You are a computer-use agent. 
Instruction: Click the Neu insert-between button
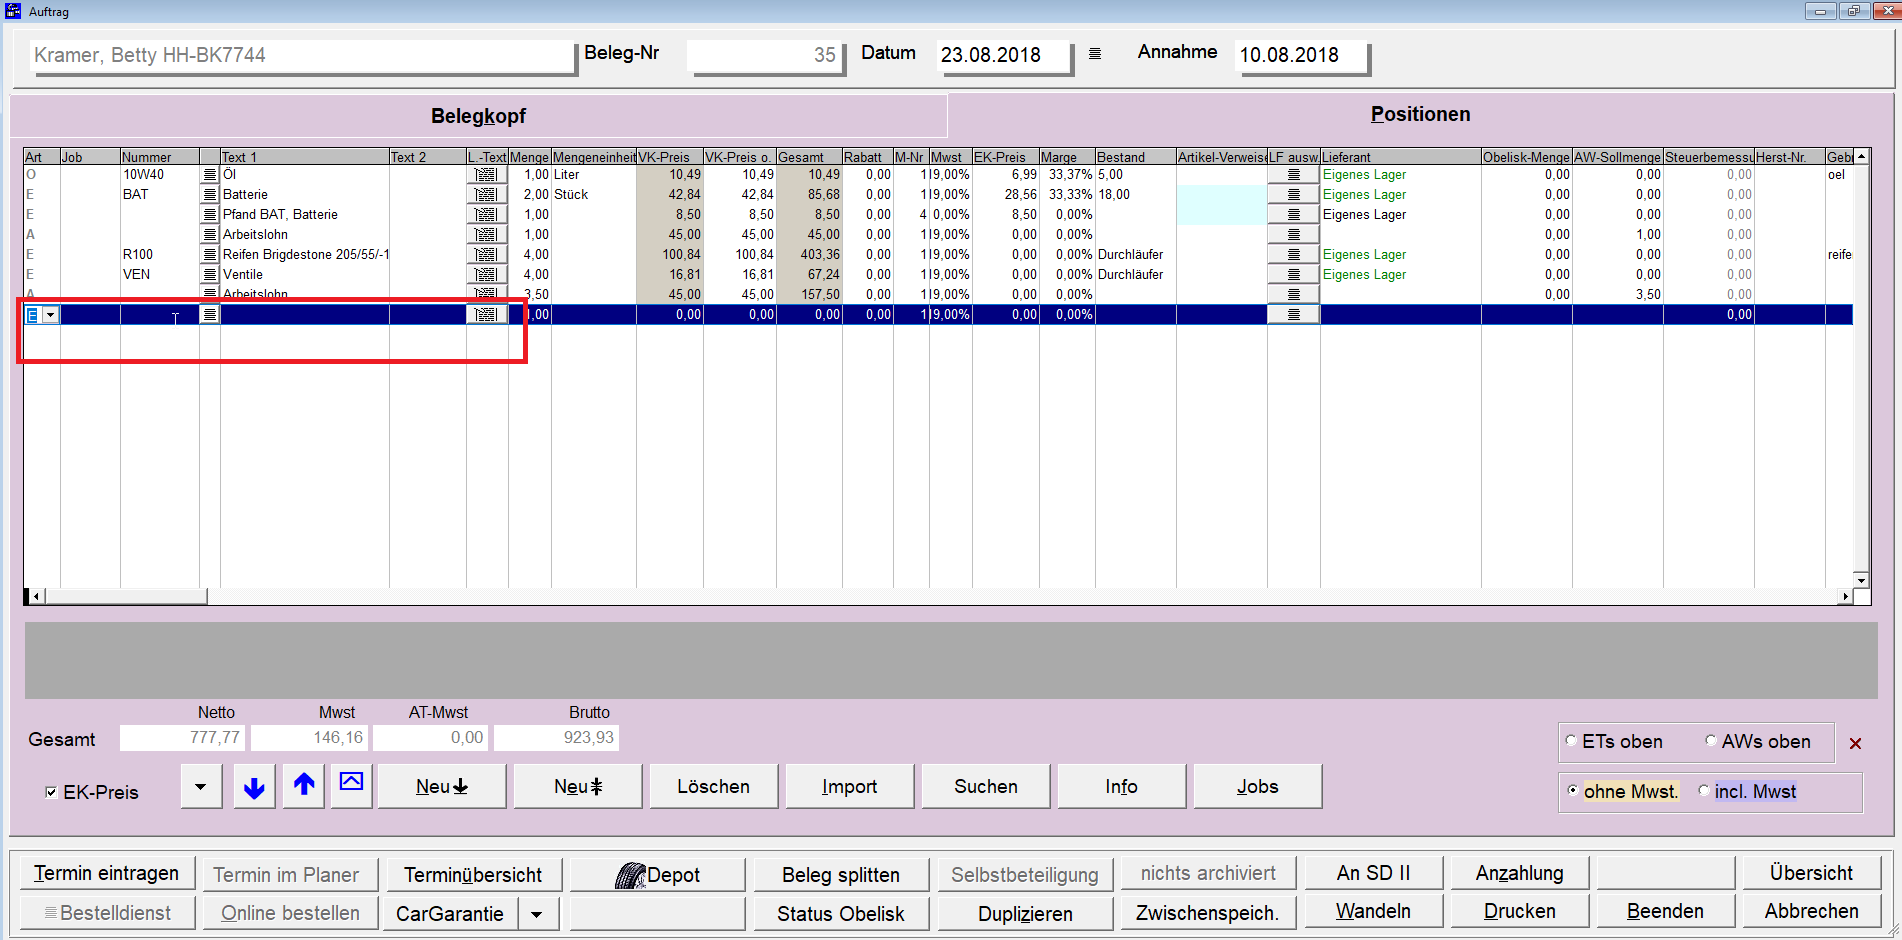pos(578,787)
